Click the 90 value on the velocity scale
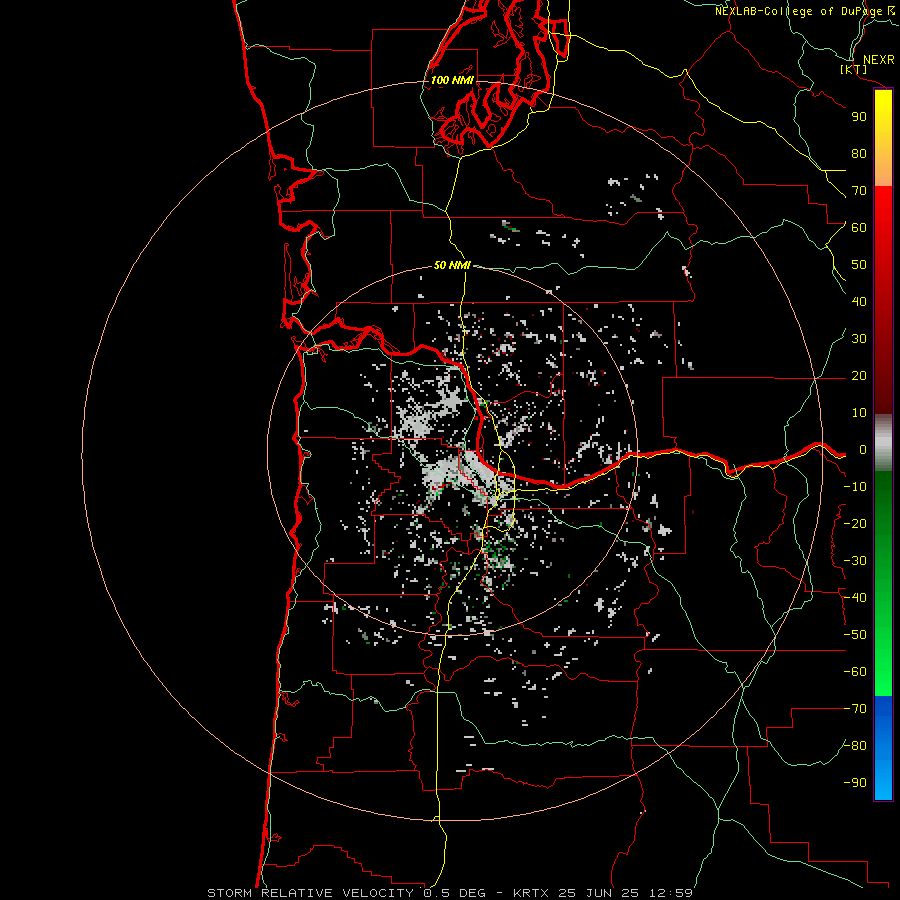The image size is (900, 900). click(x=859, y=117)
